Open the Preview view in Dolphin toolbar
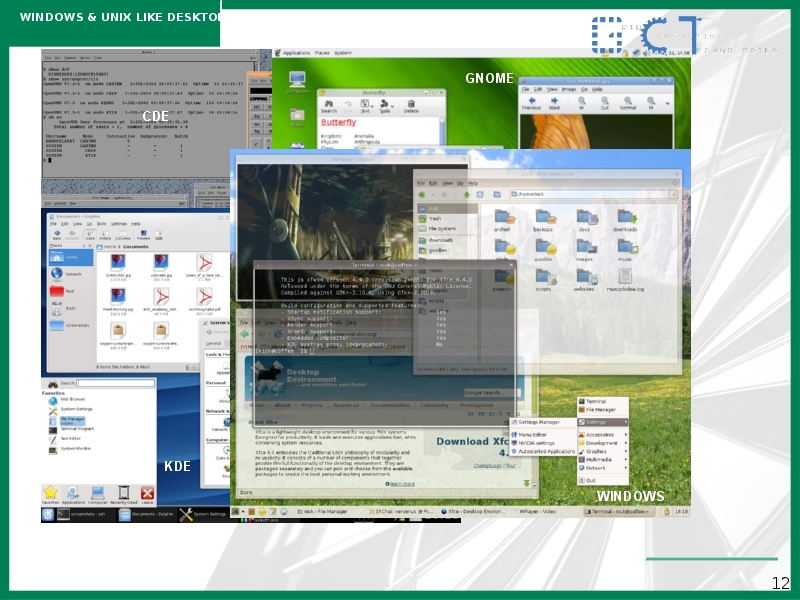 143,234
